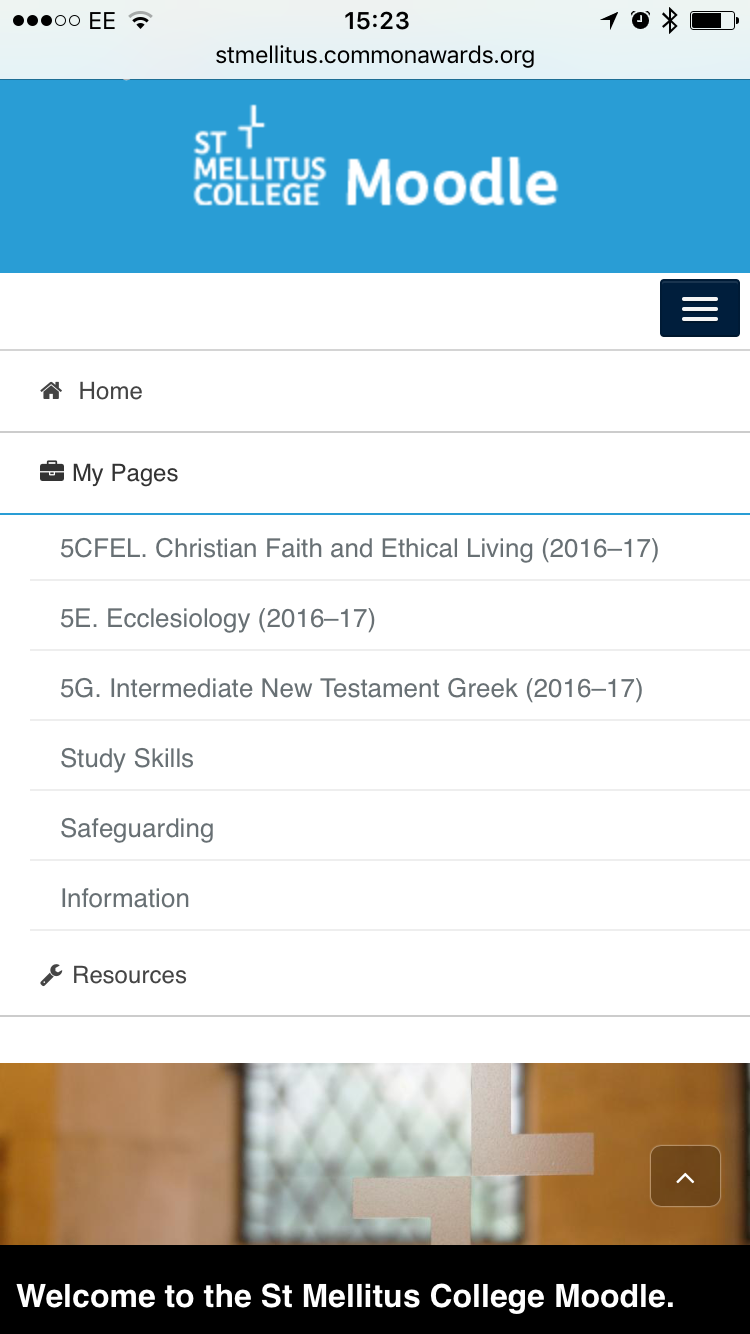Tap the Wi-Fi signal icon
Screen dimensions: 750x1334
tap(141, 20)
